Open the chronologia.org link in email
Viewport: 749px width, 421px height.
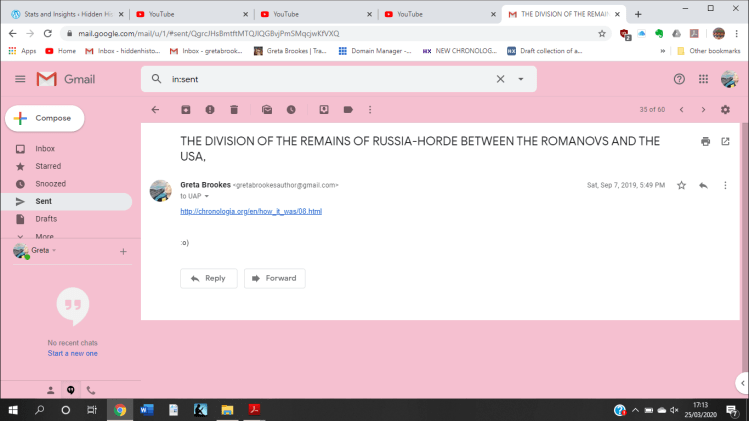(x=251, y=212)
